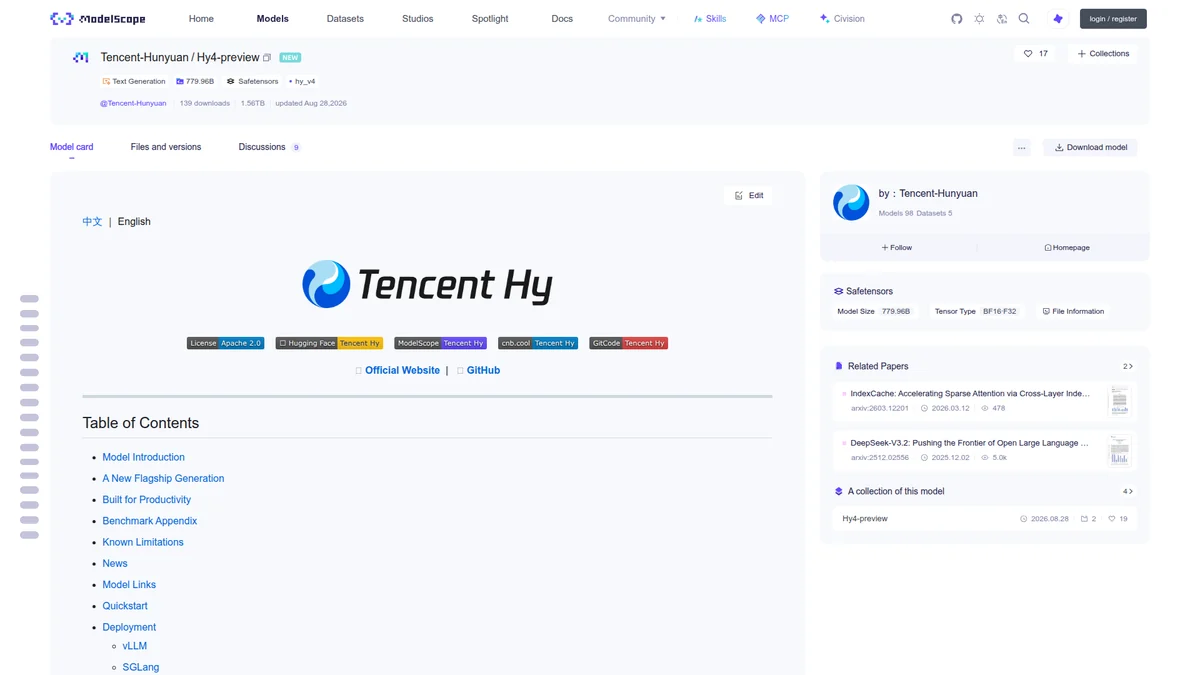Open the Official Website link
Screen dimensions: 1200x675
(402, 370)
